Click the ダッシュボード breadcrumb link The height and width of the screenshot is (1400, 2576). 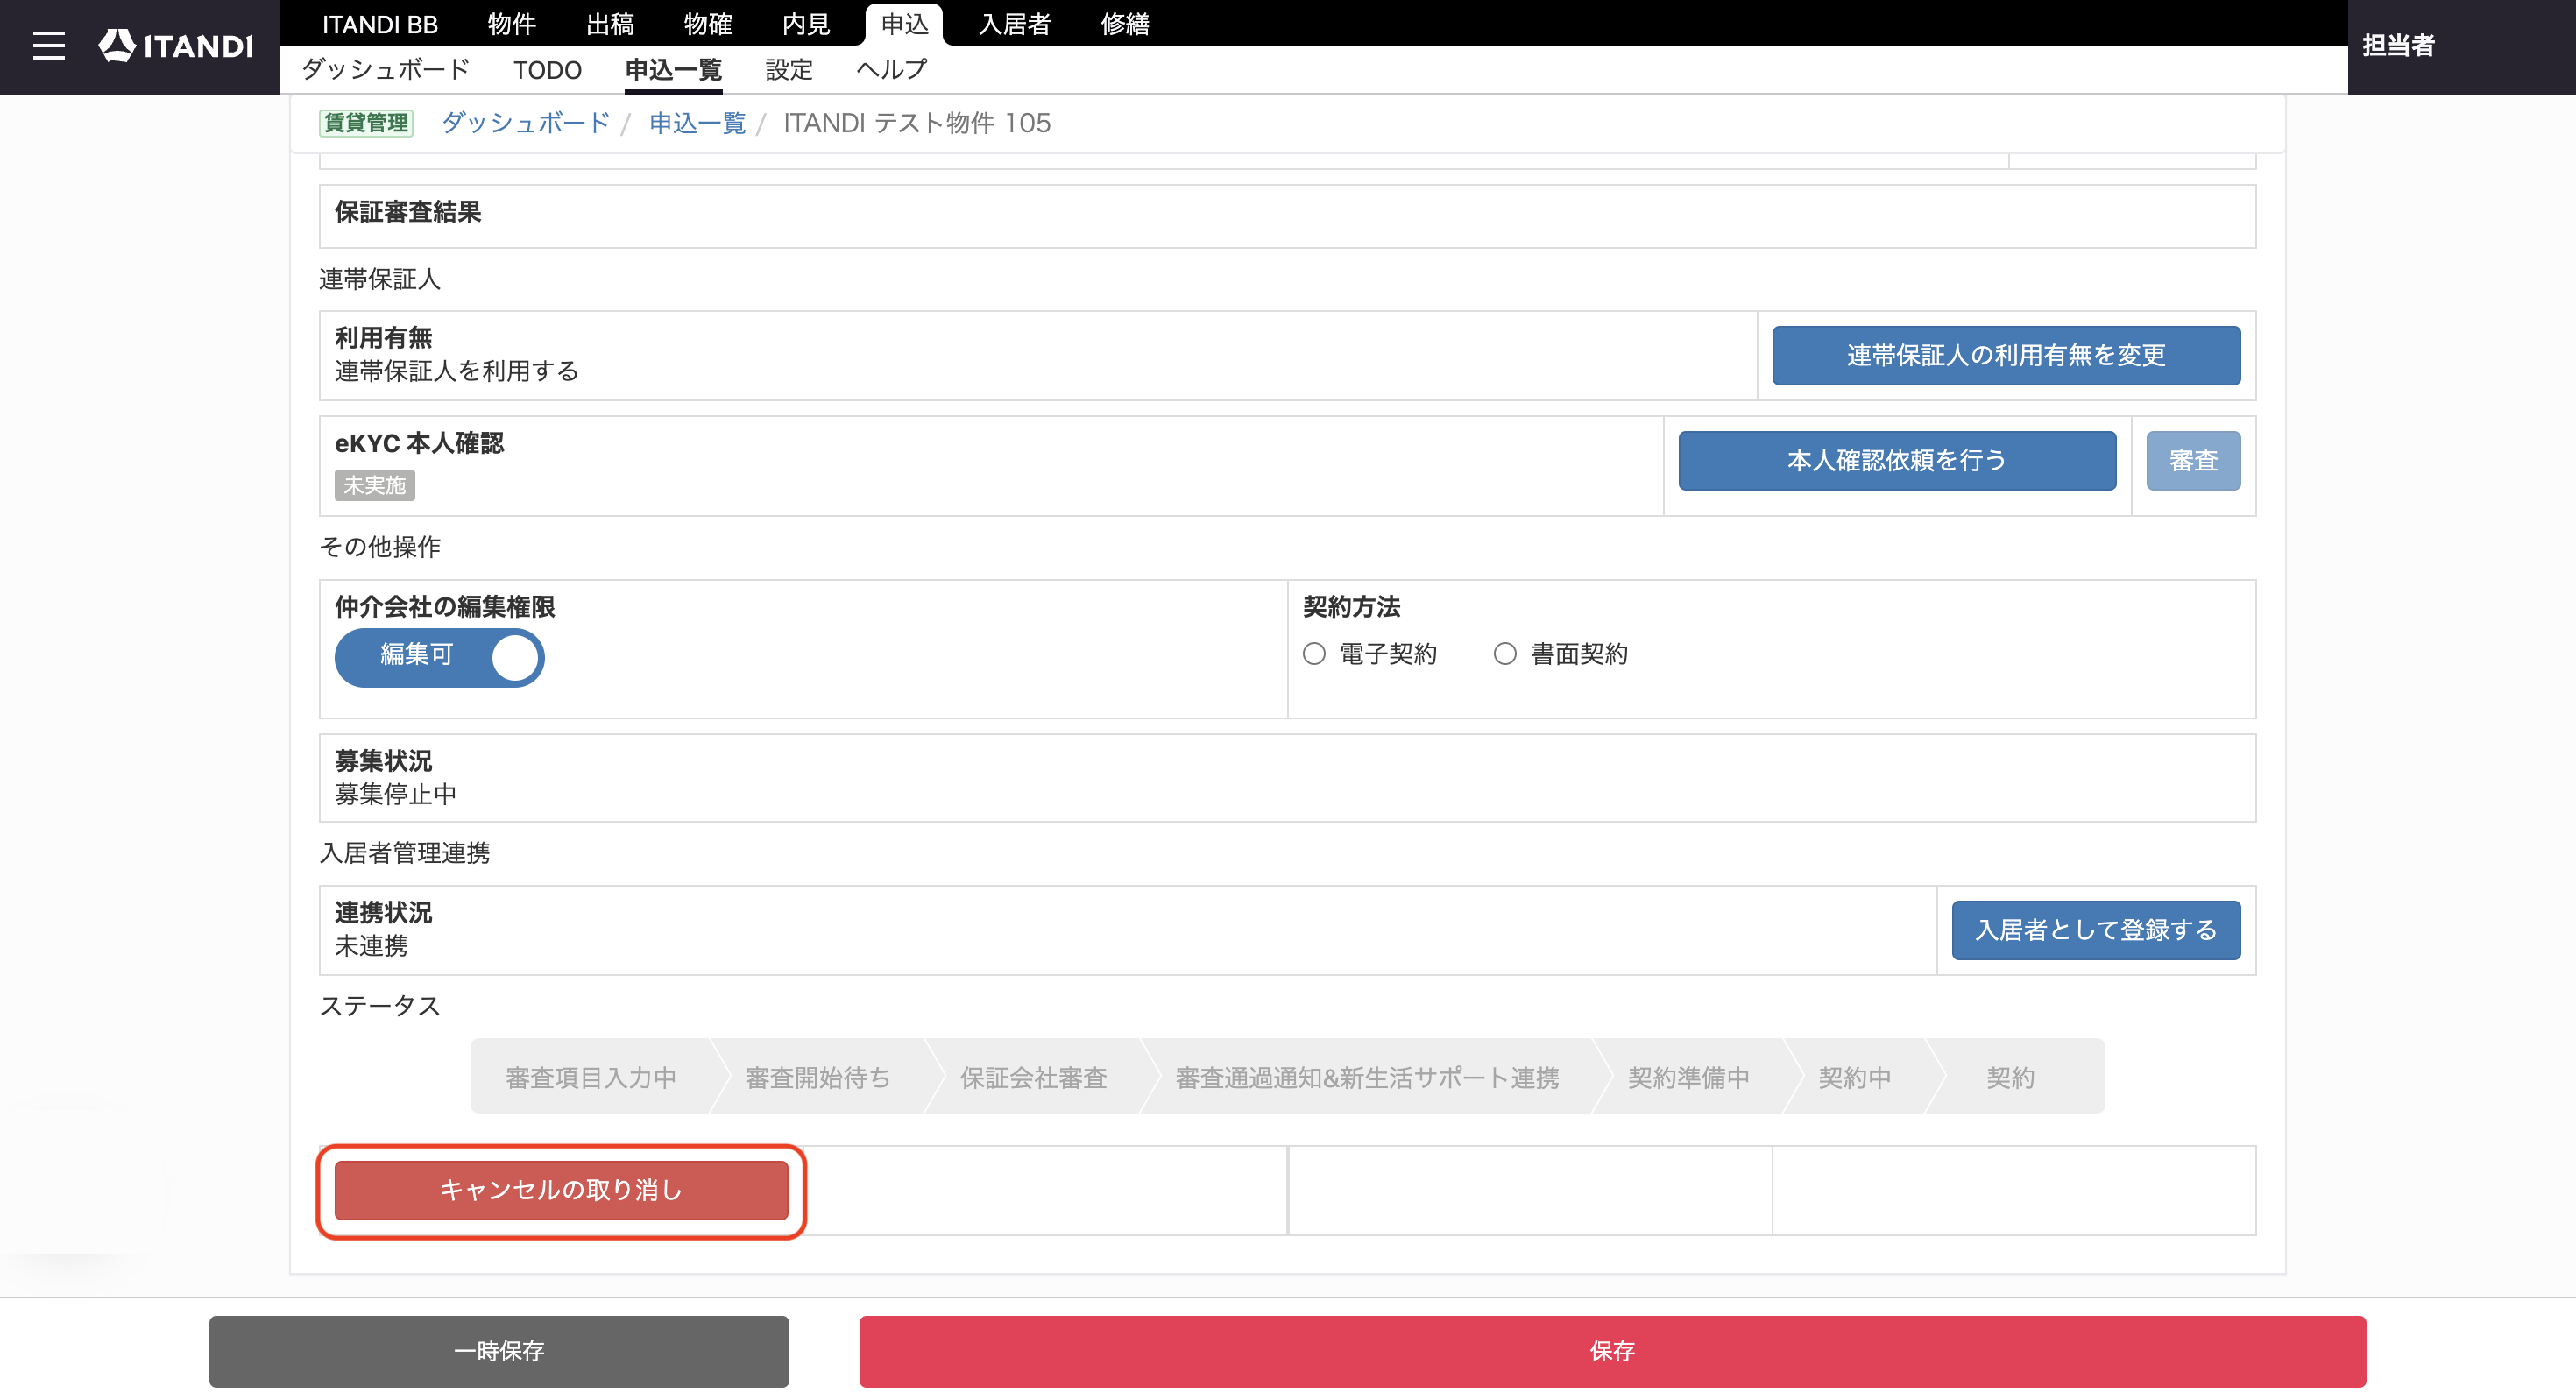(x=525, y=123)
